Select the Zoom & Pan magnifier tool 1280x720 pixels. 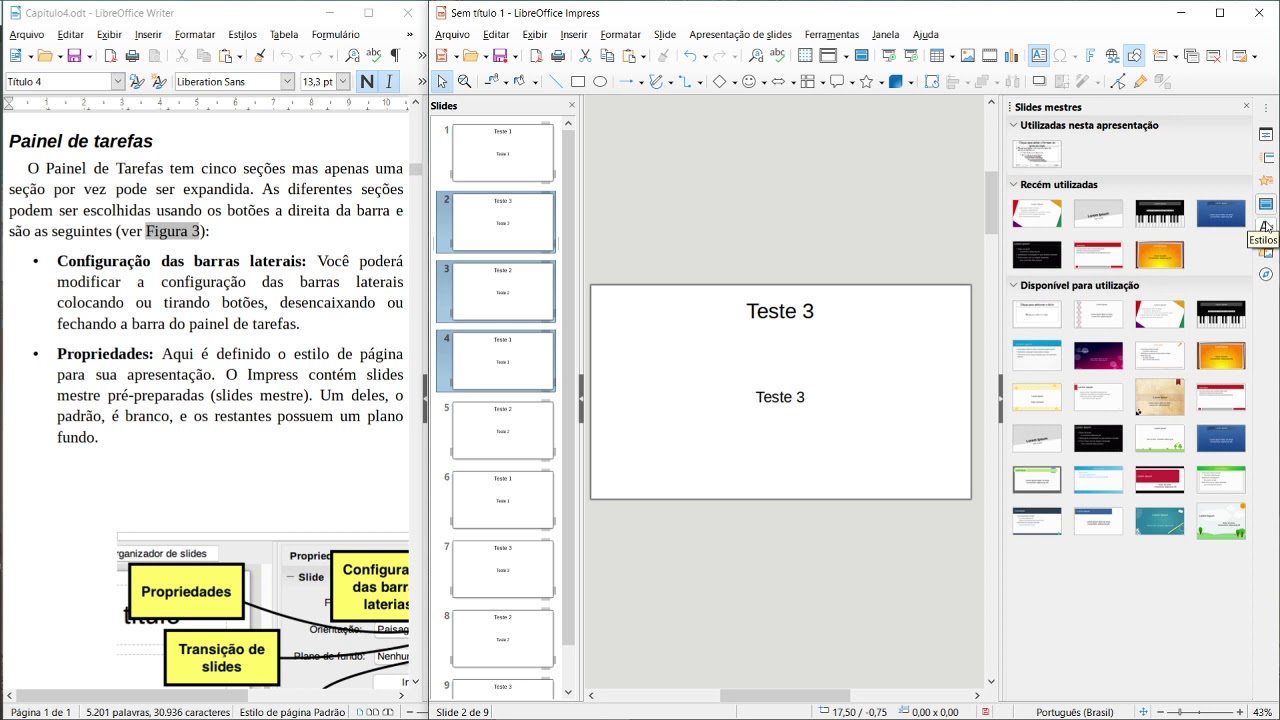tap(464, 82)
